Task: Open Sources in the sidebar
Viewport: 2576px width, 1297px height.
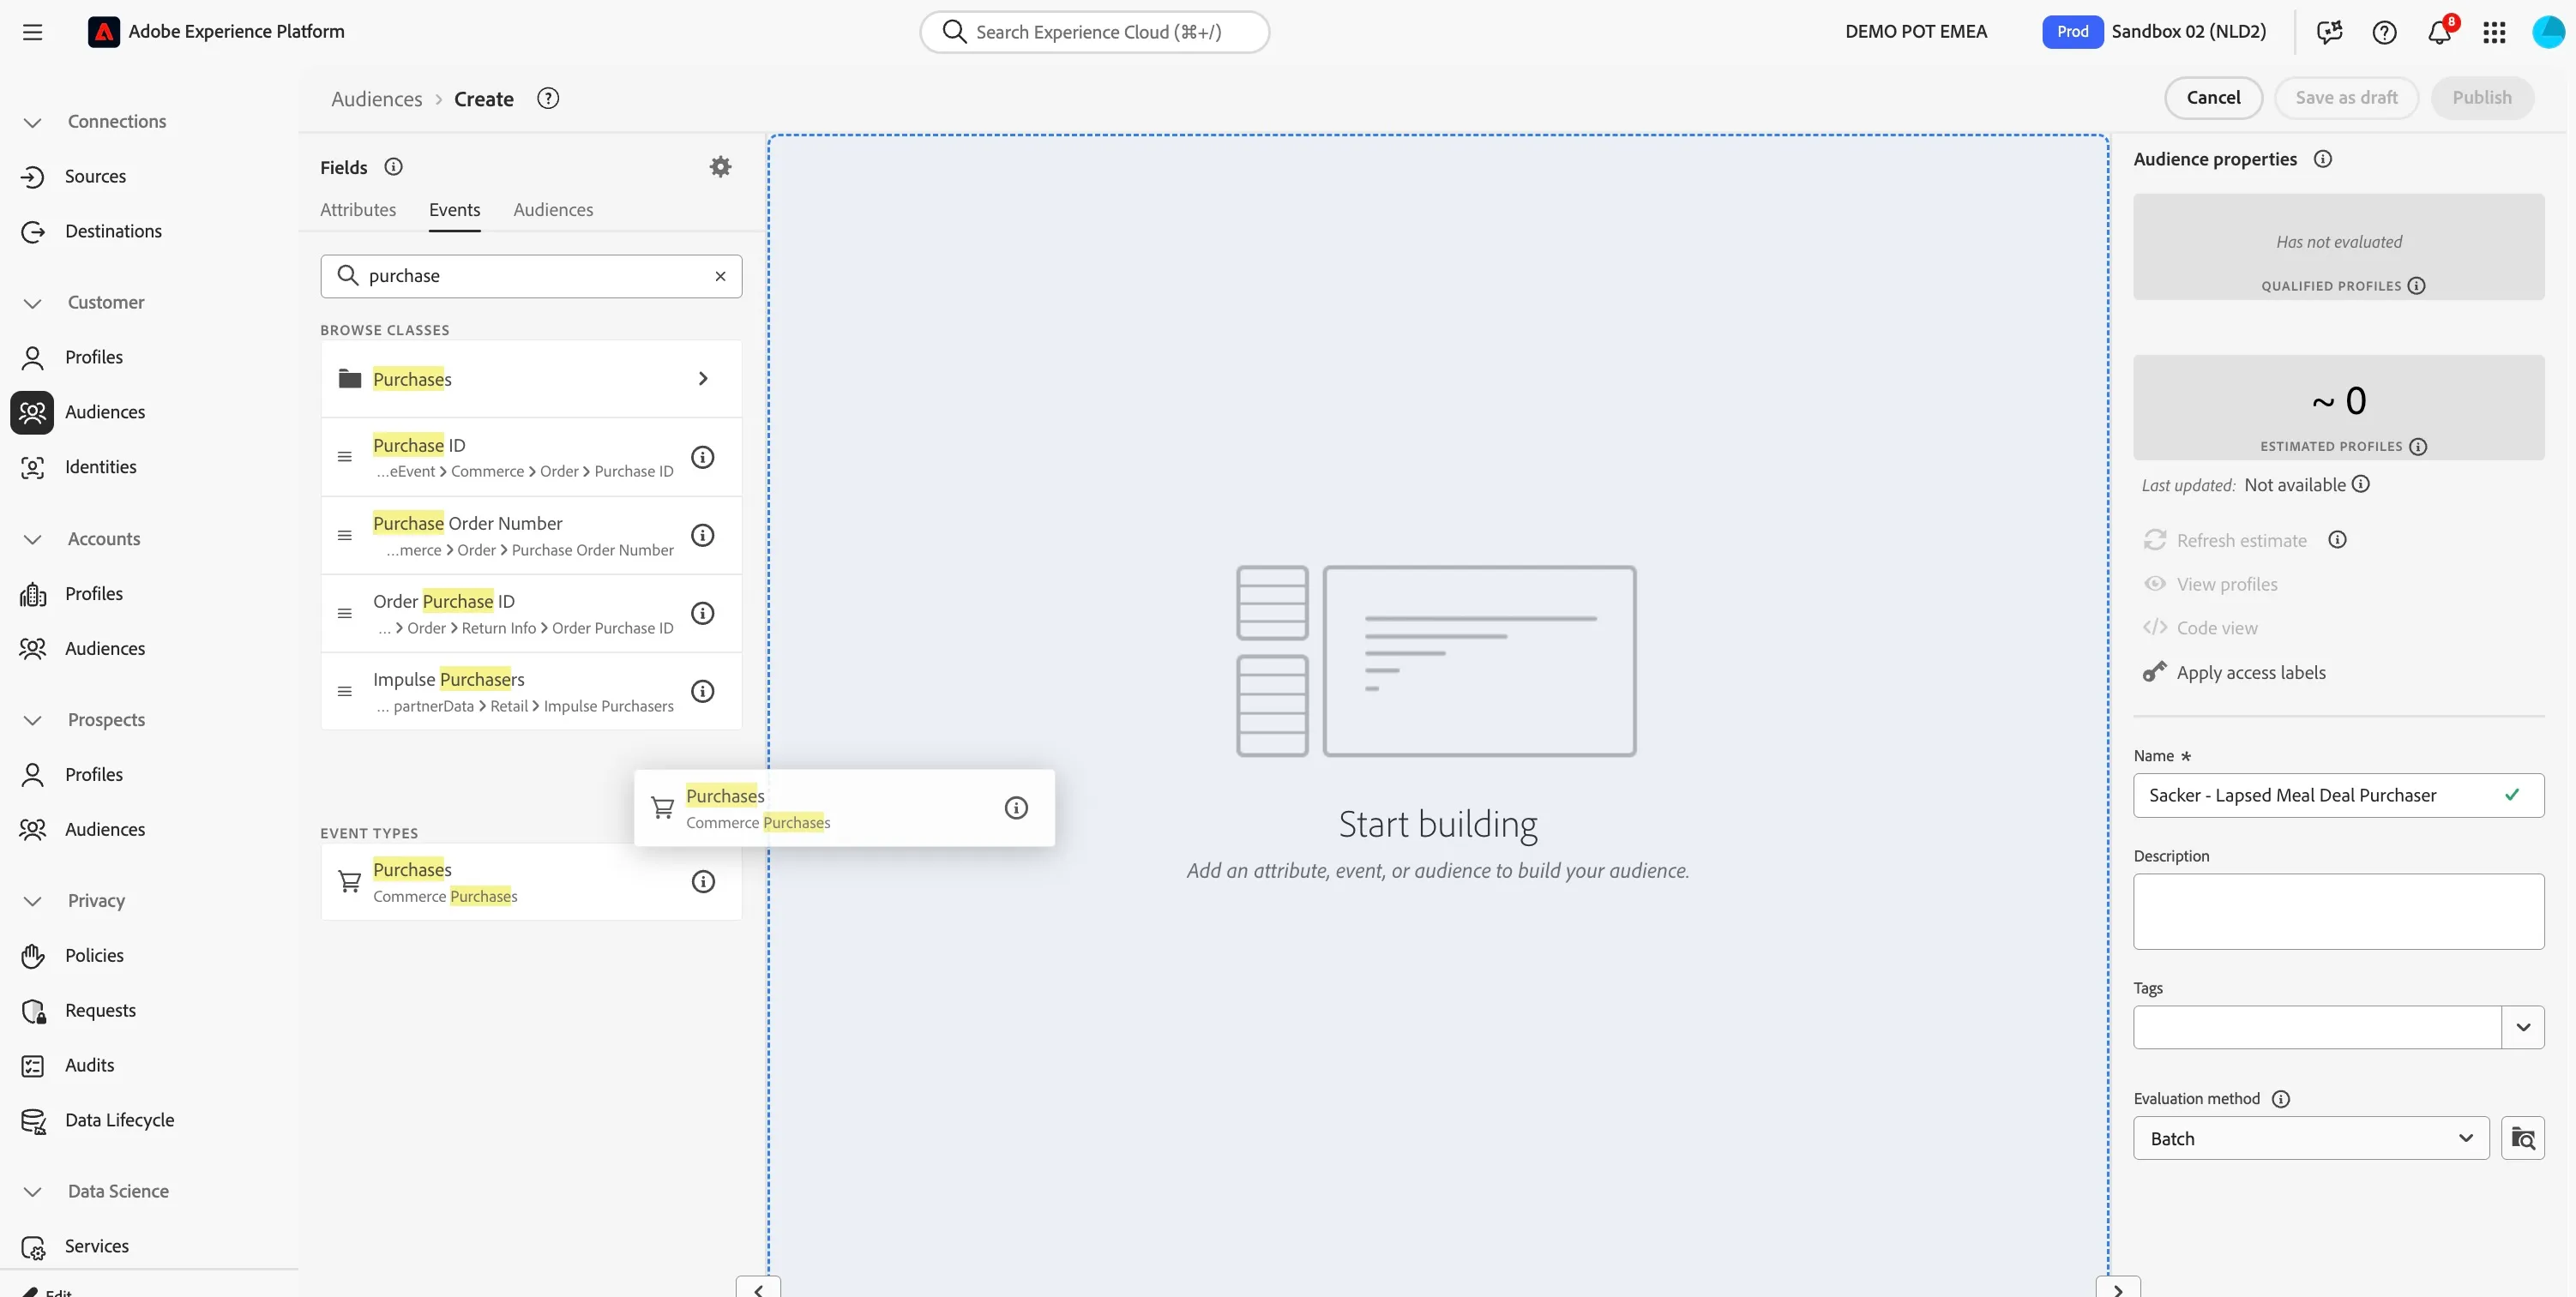Action: (x=95, y=177)
